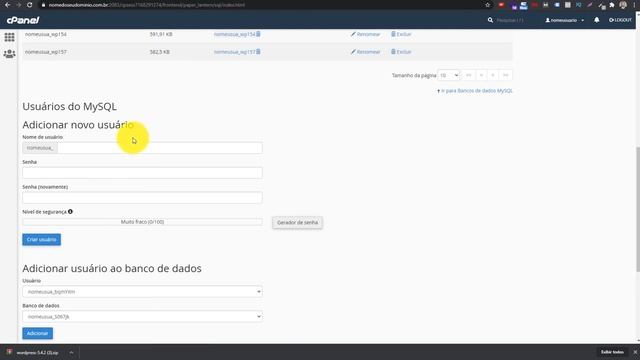Go to the first page of results
The height and width of the screenshot is (360, 640).
coord(469,75)
